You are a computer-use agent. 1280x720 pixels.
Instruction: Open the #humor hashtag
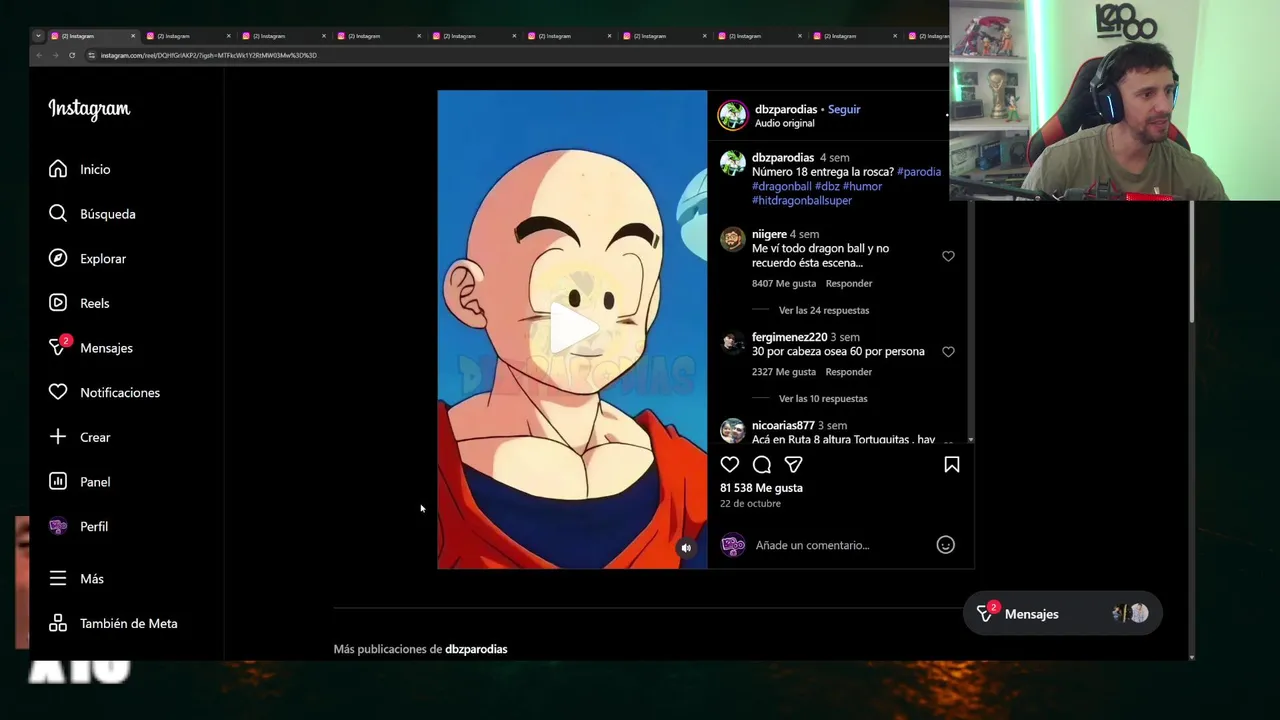click(863, 186)
